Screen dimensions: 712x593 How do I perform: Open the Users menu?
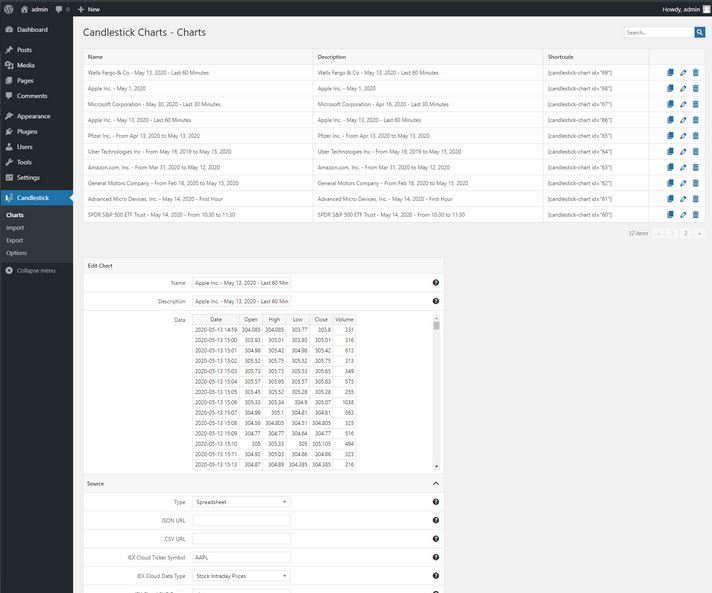[36, 147]
